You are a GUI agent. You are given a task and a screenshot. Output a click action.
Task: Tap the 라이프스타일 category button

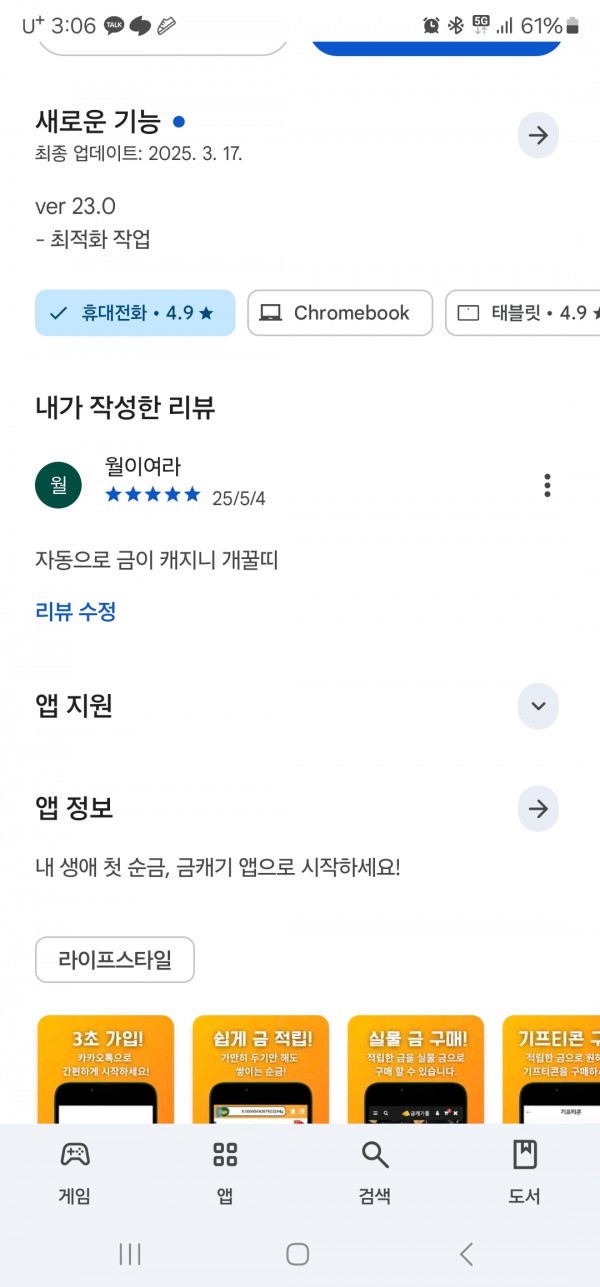pos(115,960)
